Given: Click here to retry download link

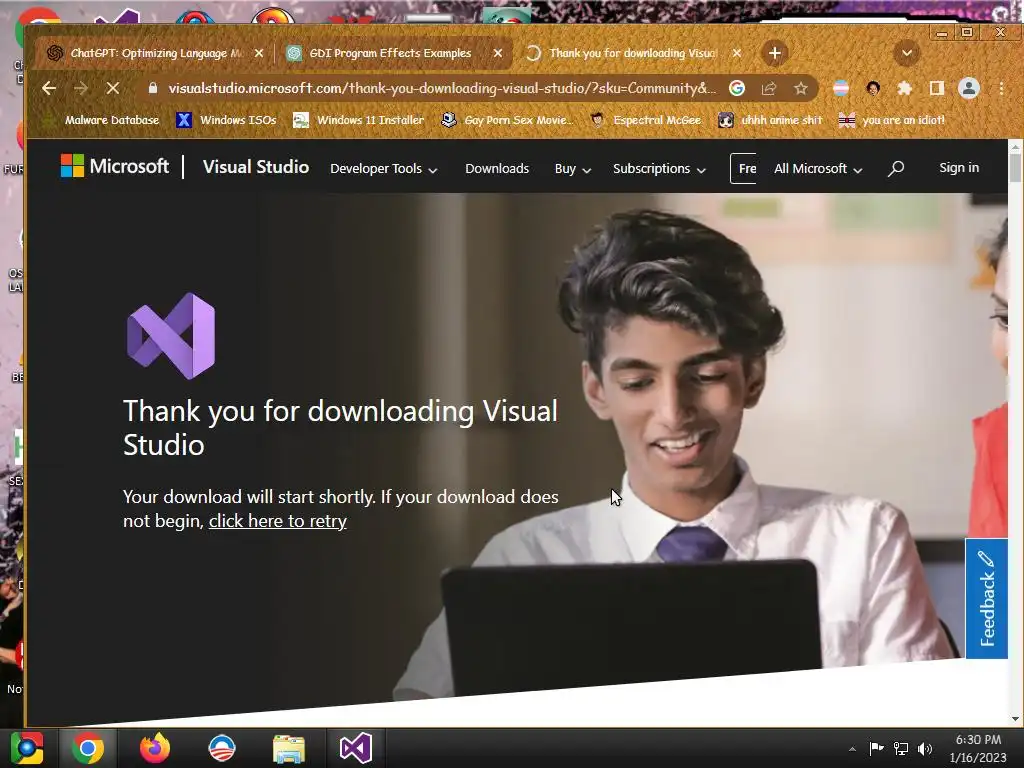Looking at the screenshot, I should click(278, 521).
